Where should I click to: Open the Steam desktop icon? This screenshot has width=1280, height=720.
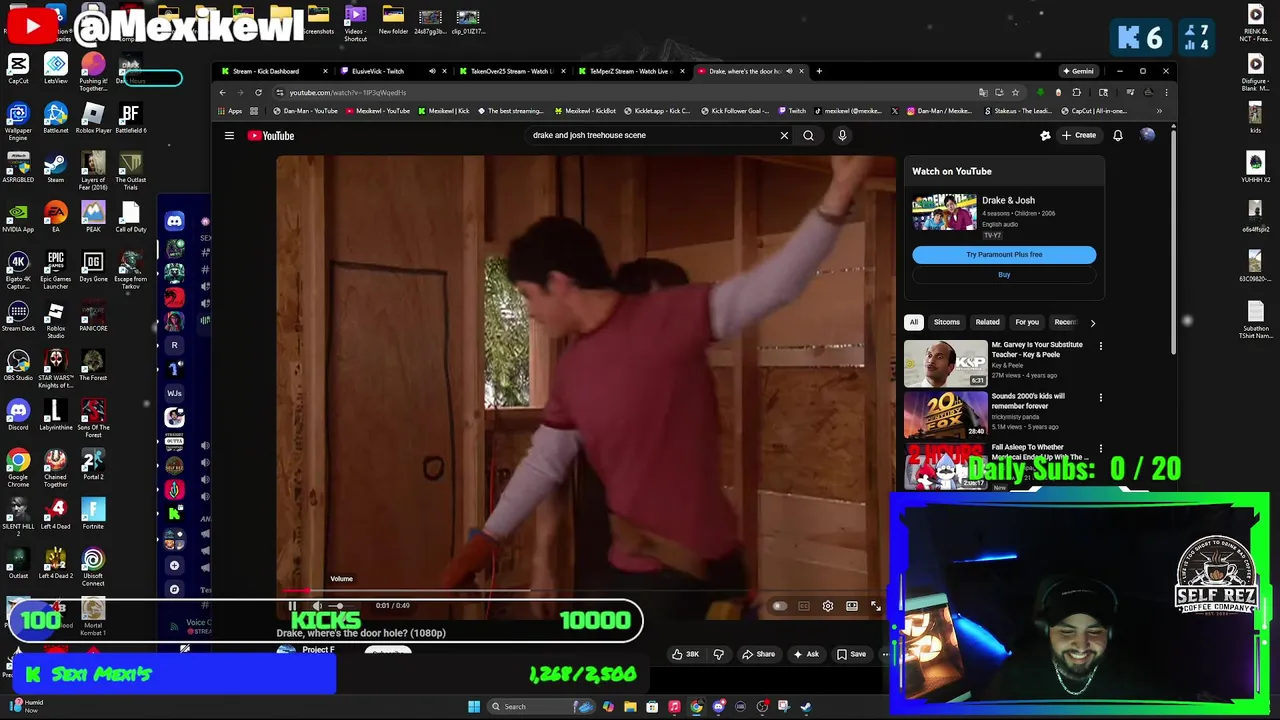(x=56, y=167)
